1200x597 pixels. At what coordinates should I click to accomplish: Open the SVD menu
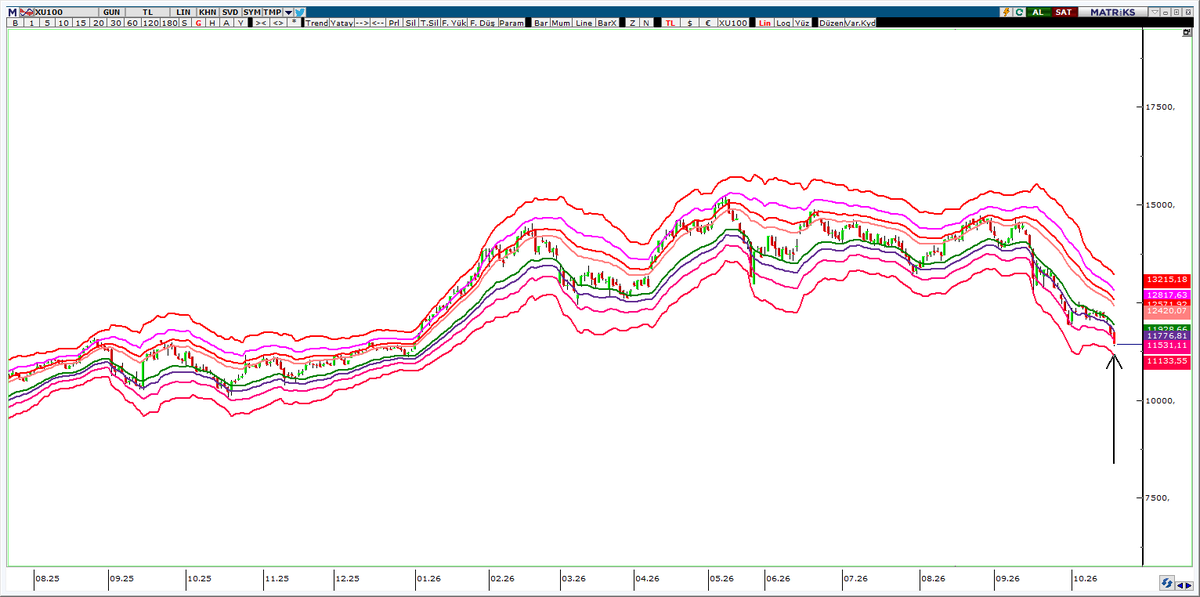click(x=230, y=11)
